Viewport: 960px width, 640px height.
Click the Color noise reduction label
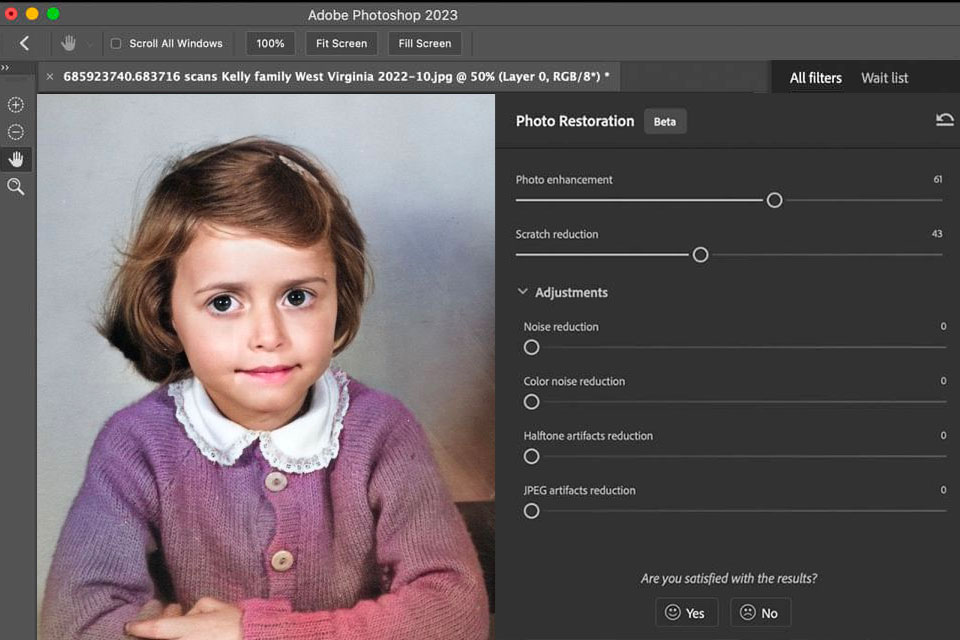(x=574, y=381)
